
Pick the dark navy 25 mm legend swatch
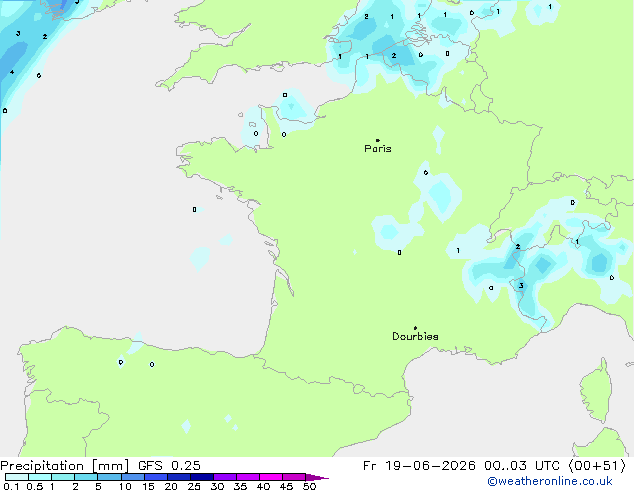202,477
